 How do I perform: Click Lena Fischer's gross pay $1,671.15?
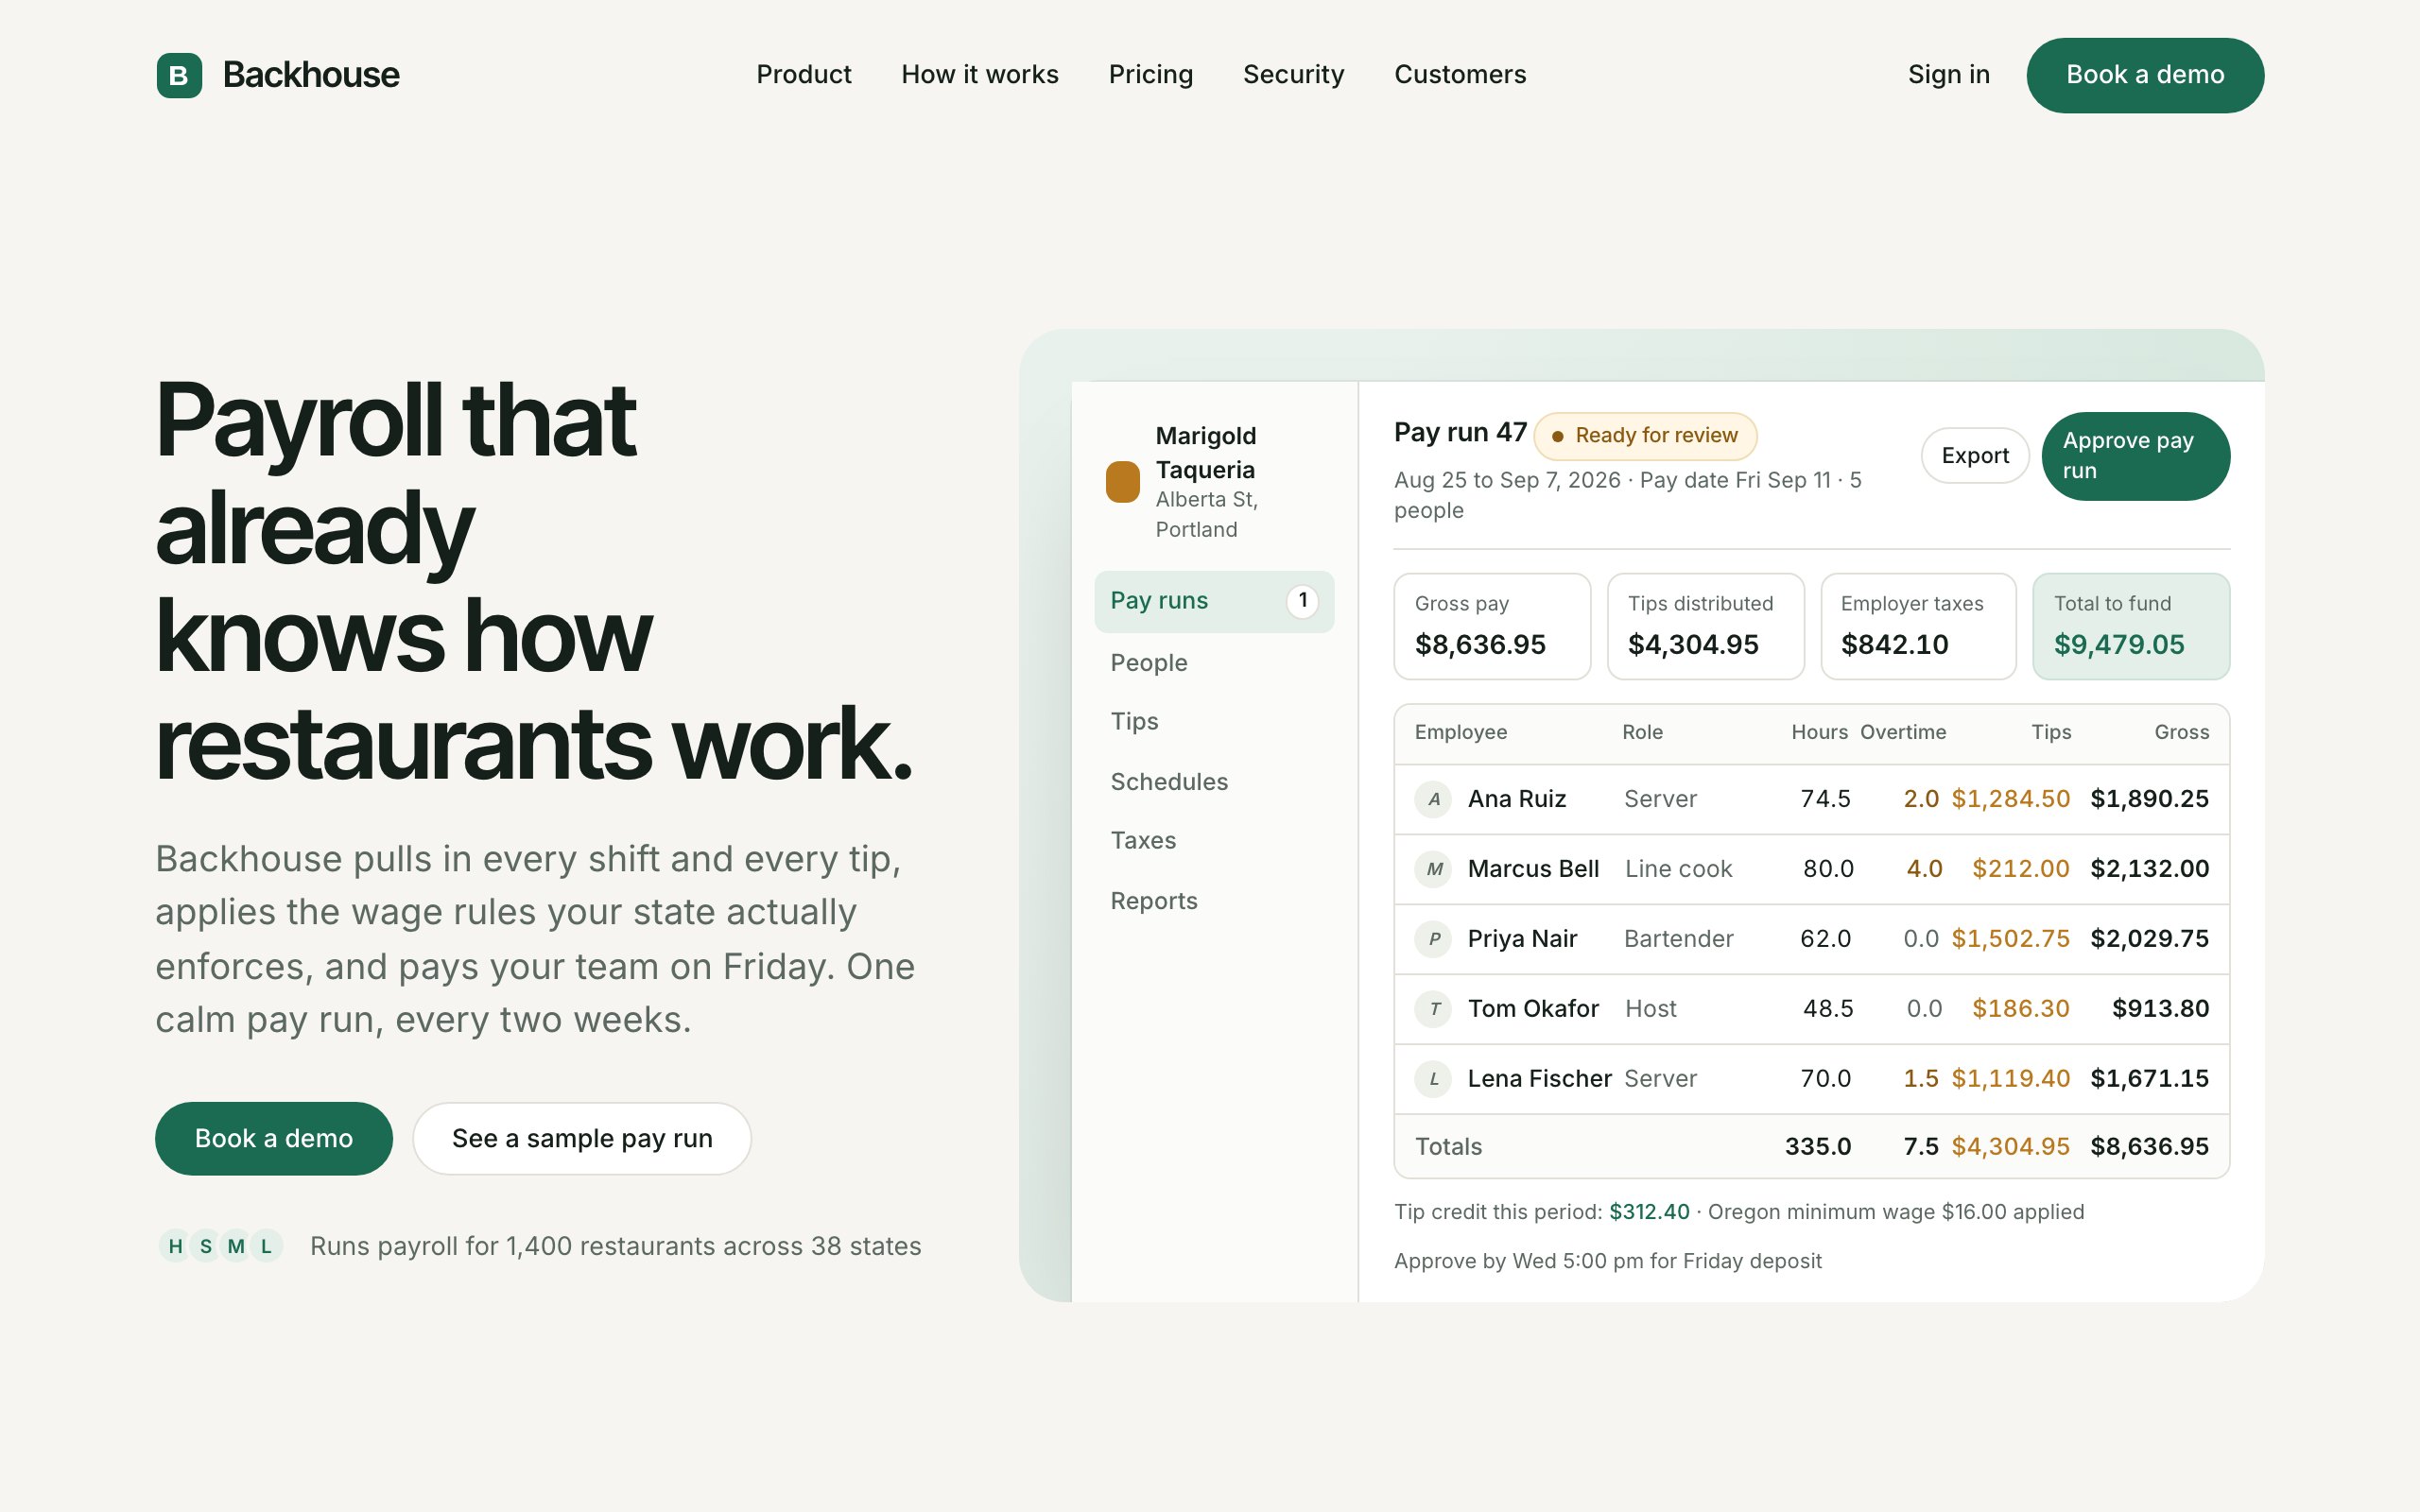click(2150, 1079)
